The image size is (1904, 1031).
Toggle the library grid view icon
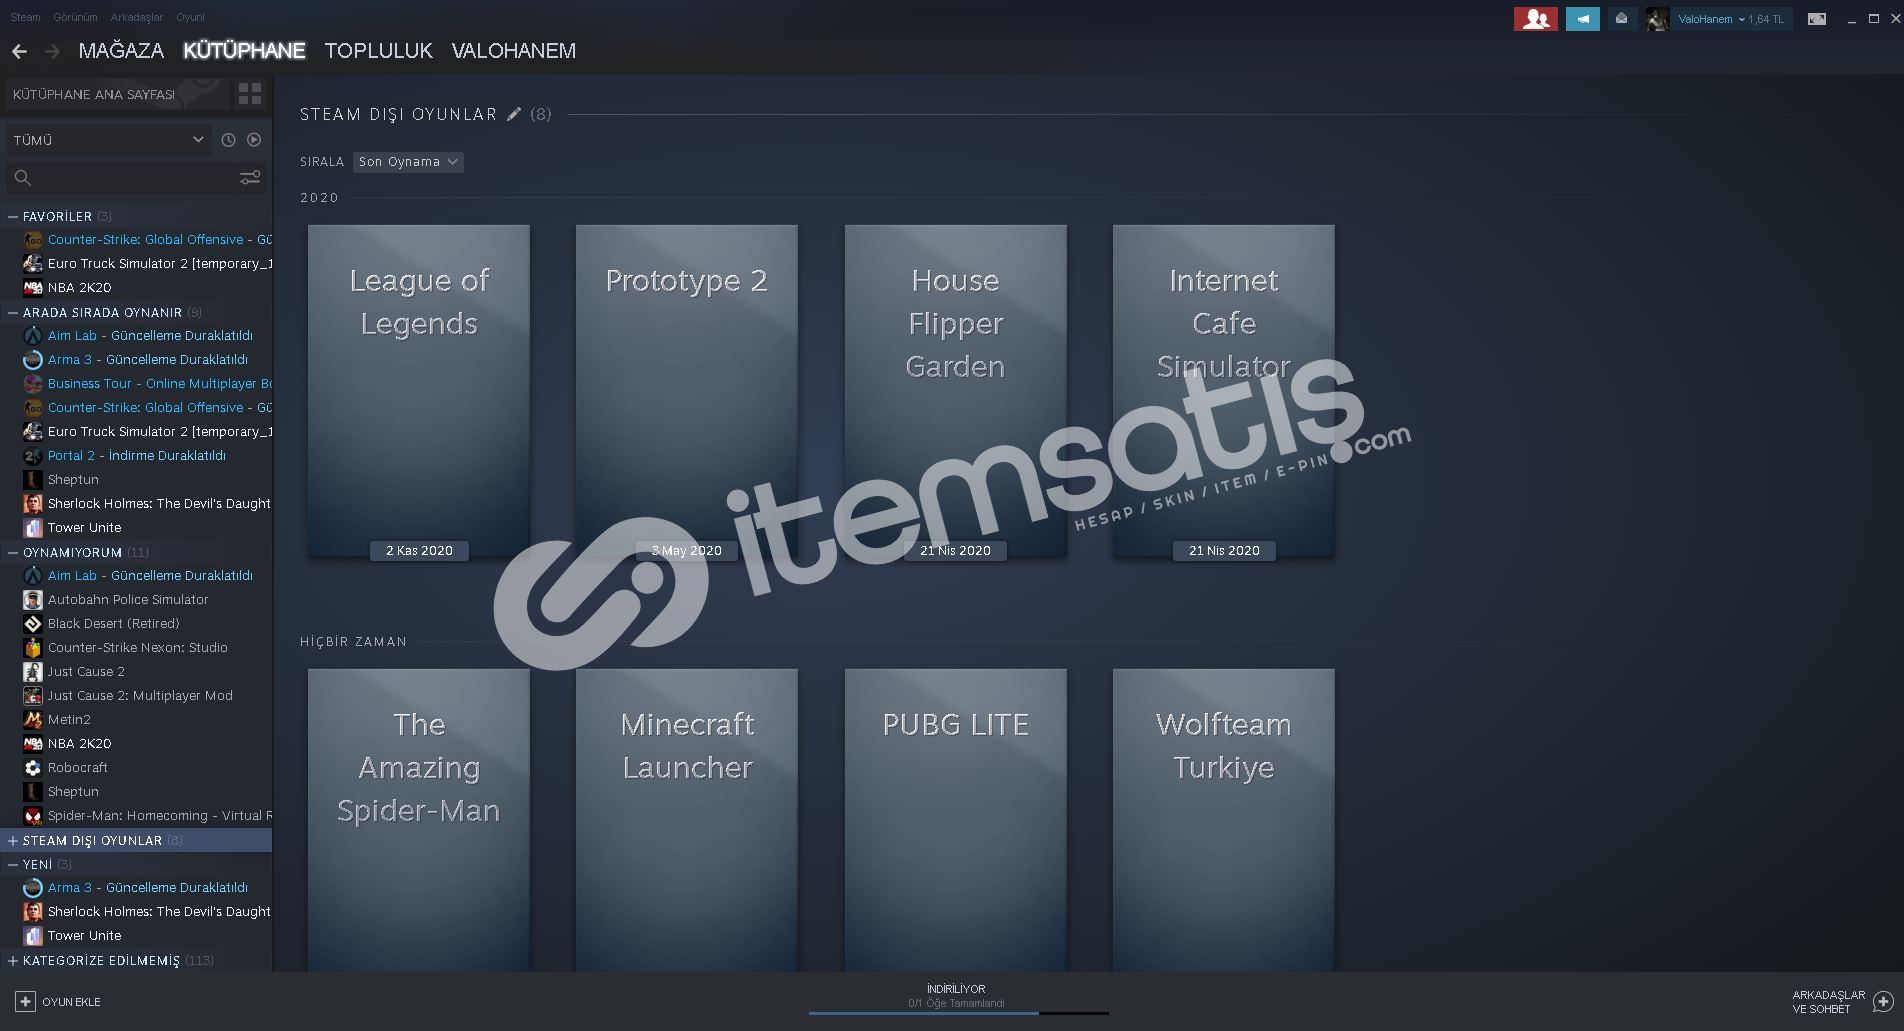(x=250, y=94)
